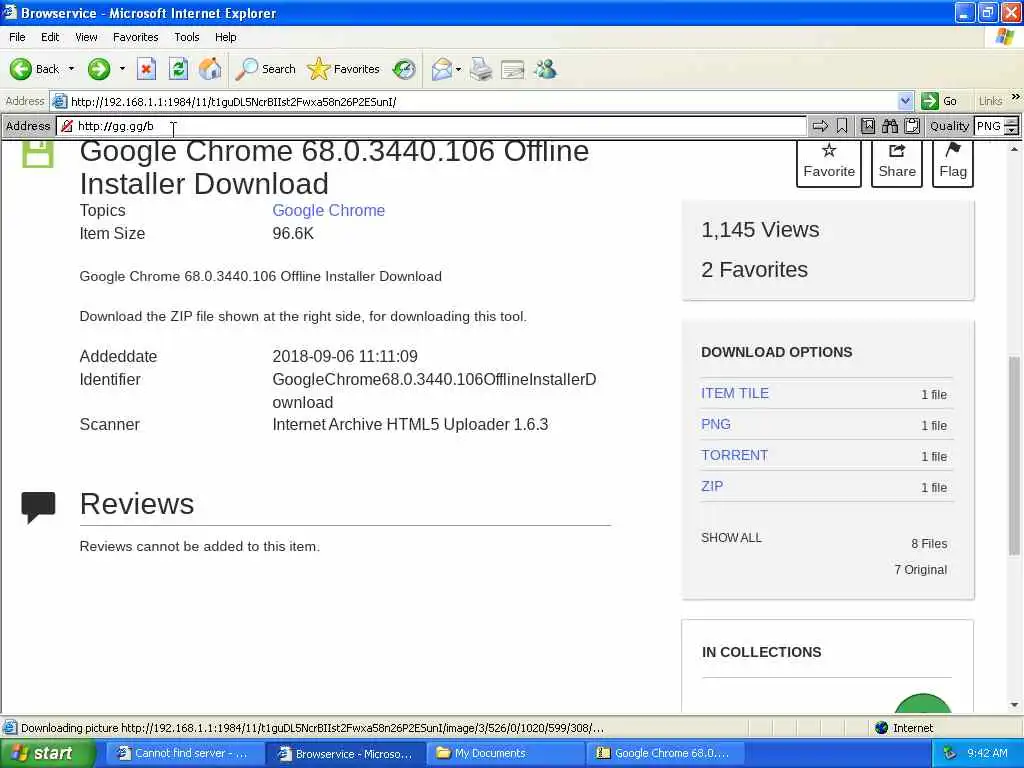
Task: Open the IE Search pane
Action: [x=265, y=69]
